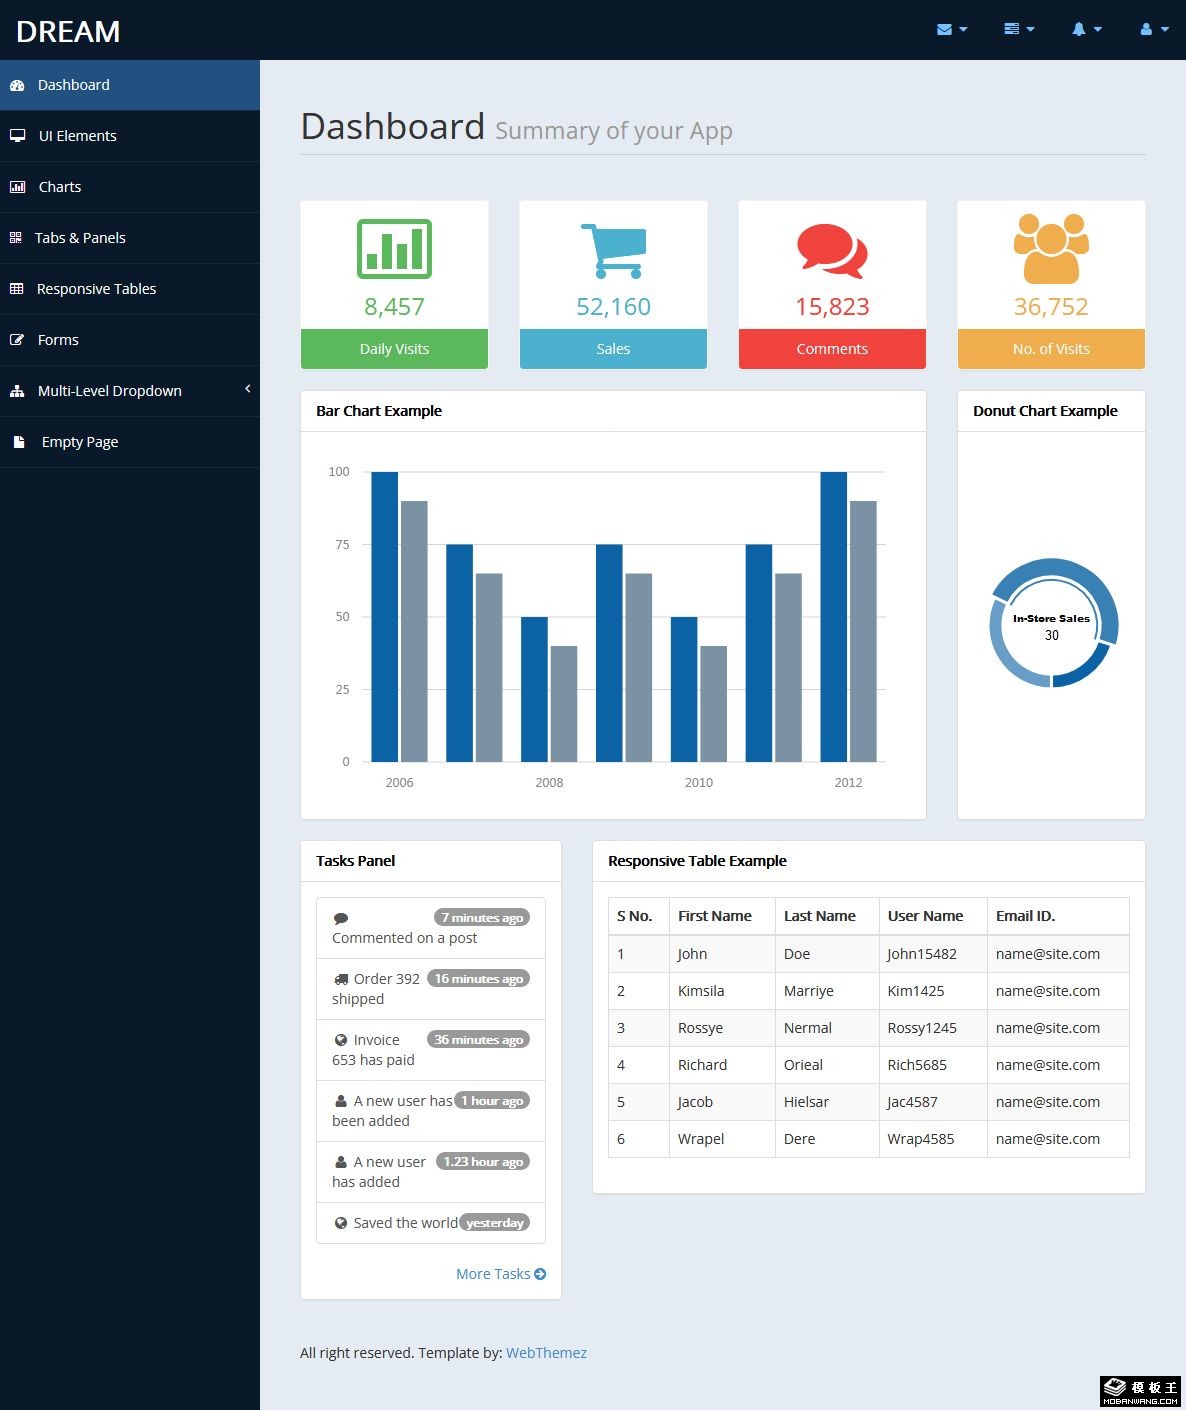1186x1410 pixels.
Task: Open Responsive Tables from the sidebar
Action: (x=96, y=289)
